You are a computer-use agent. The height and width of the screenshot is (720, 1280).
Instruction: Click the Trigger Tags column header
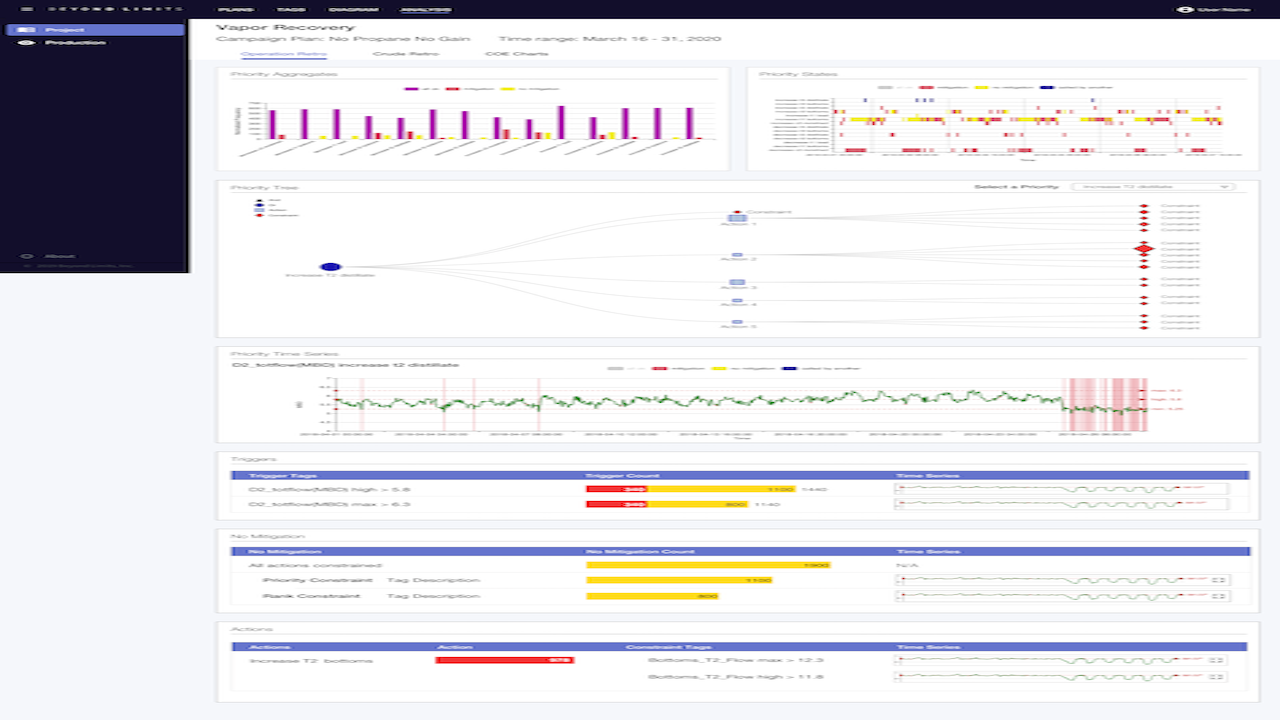282,475
